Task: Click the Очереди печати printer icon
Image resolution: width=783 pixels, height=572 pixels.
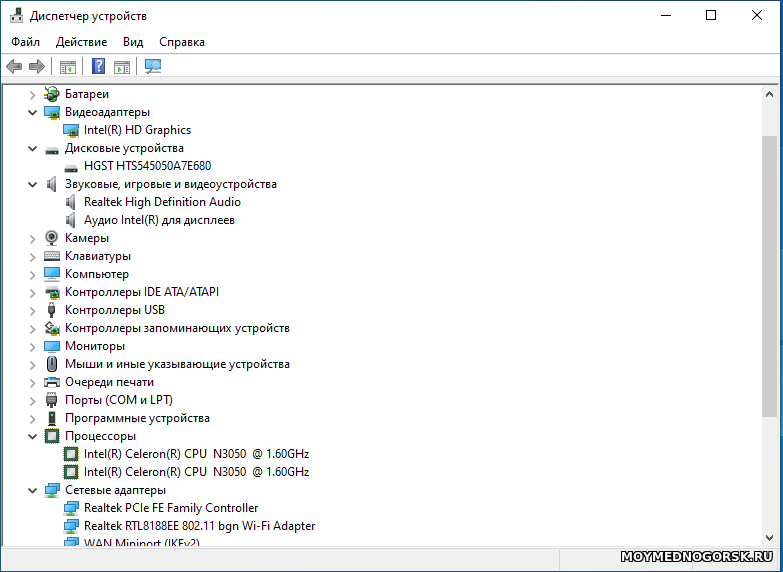Action: pyautogui.click(x=52, y=382)
